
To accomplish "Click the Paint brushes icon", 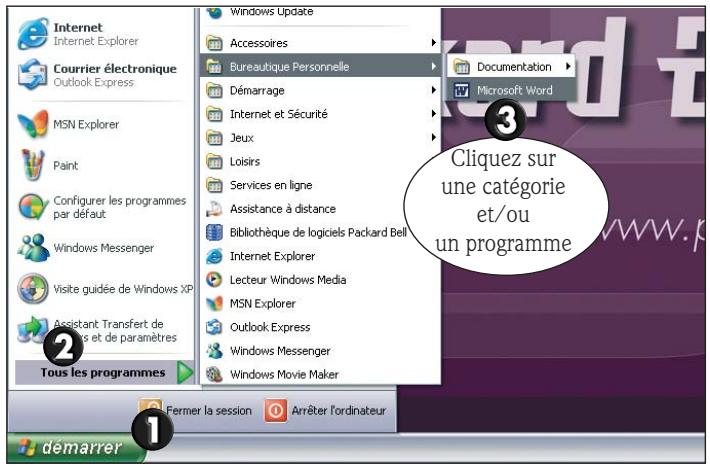I will pyautogui.click(x=33, y=165).
